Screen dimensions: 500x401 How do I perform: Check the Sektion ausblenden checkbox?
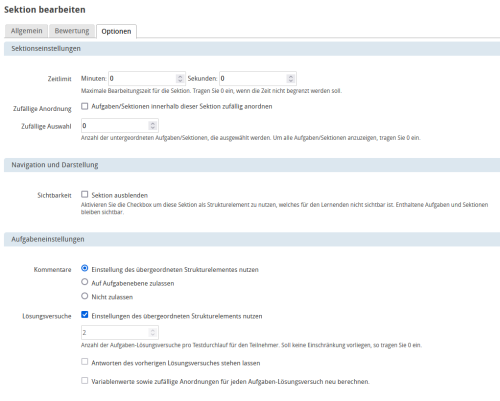pos(85,194)
